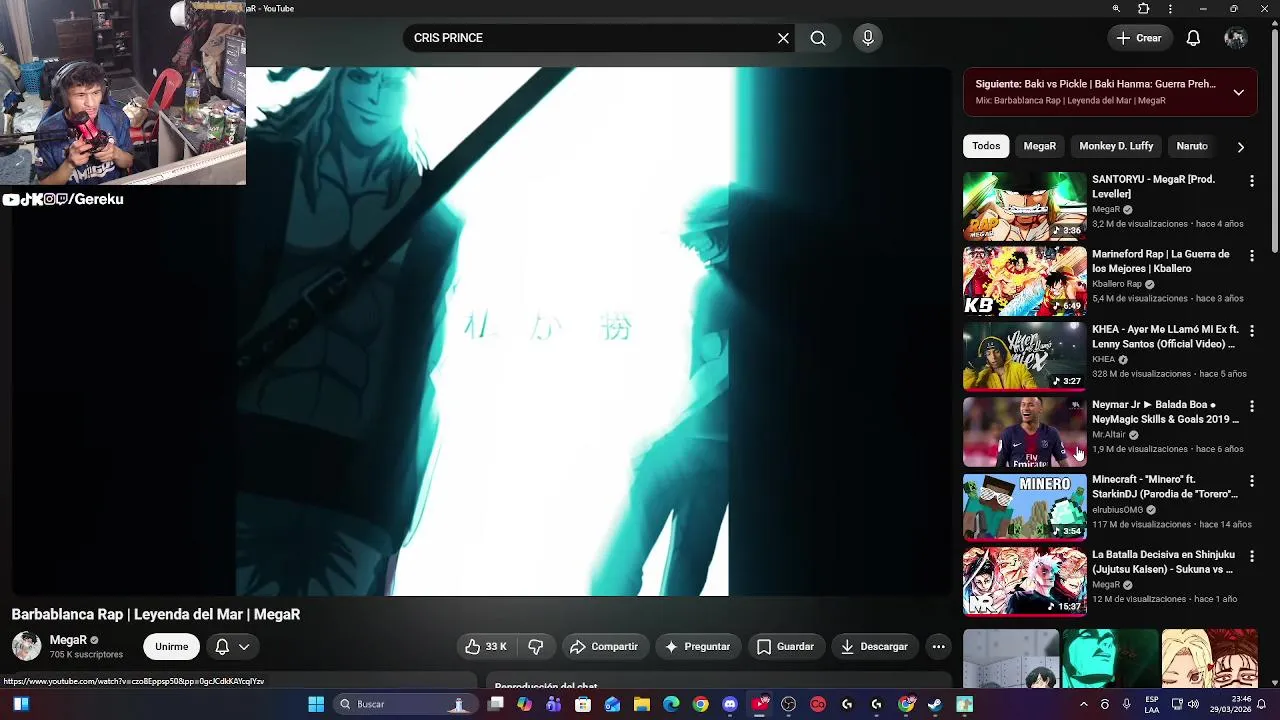The image size is (1280, 720).
Task: Open the browser extensions puzzle icon
Action: [x=1144, y=9]
